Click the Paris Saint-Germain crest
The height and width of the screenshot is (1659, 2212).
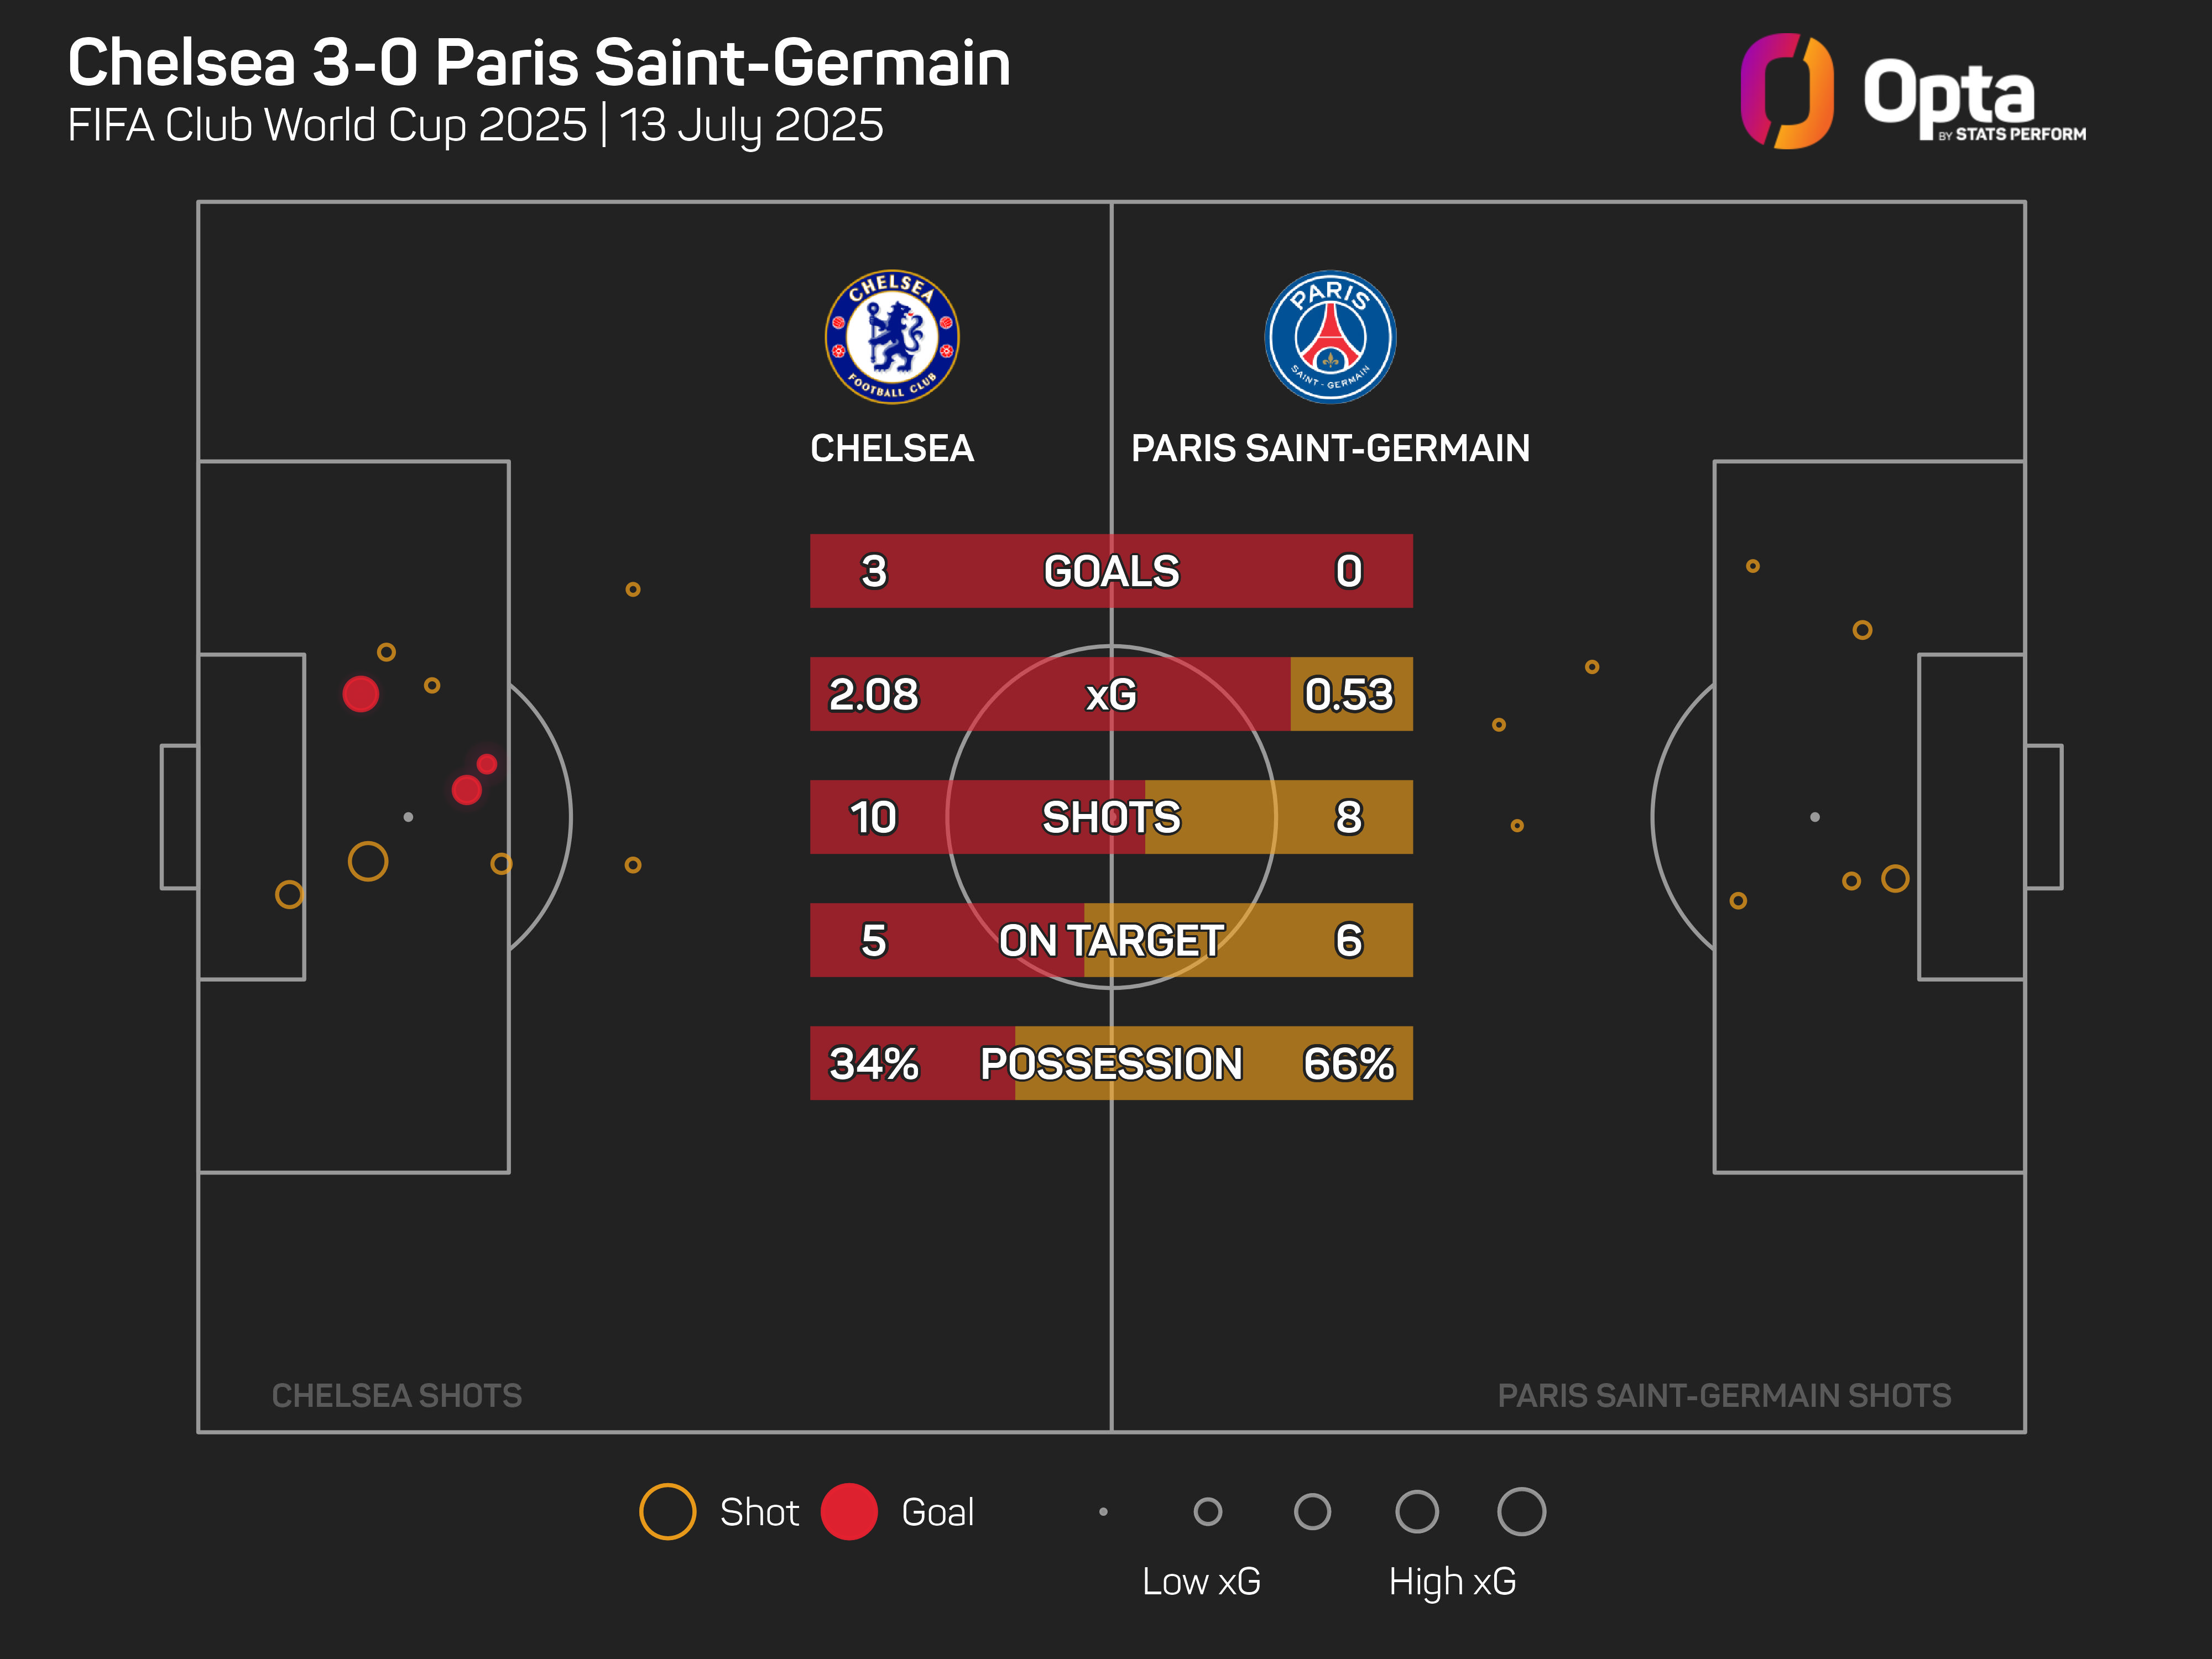(1330, 337)
